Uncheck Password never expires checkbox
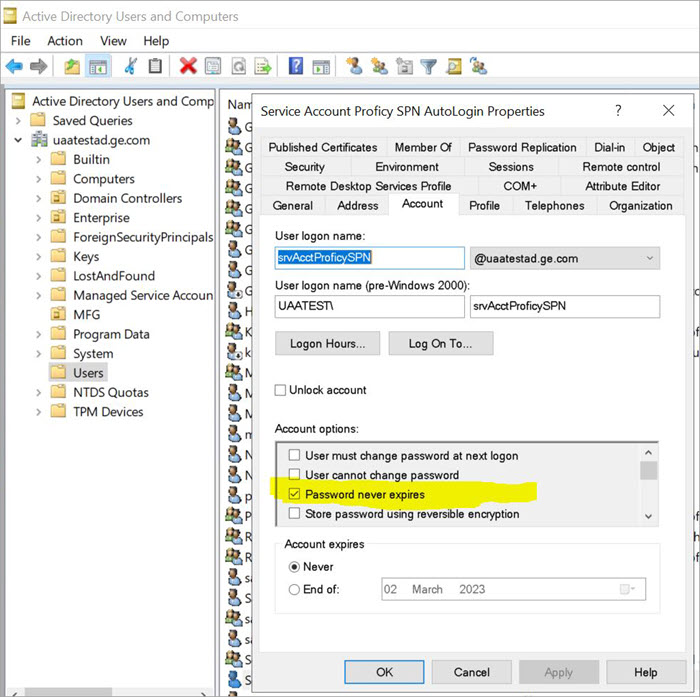Viewport: 700px width, 697px height. point(294,494)
